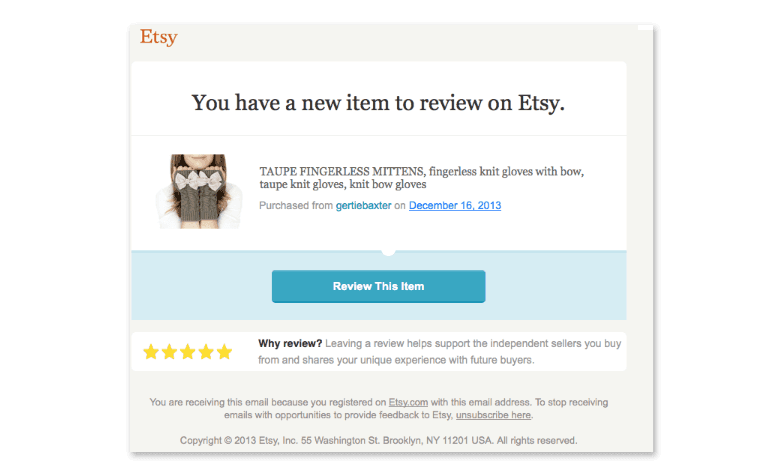Click the unsubscribe here link
Image resolution: width=770 pixels, height=473 pixels.
tap(493, 415)
